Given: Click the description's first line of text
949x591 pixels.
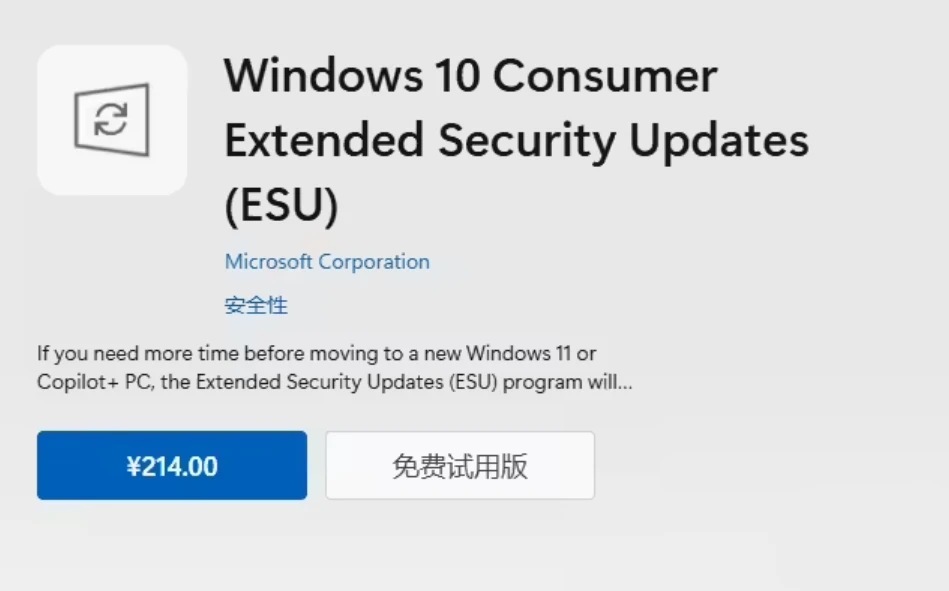Looking at the screenshot, I should coord(317,353).
